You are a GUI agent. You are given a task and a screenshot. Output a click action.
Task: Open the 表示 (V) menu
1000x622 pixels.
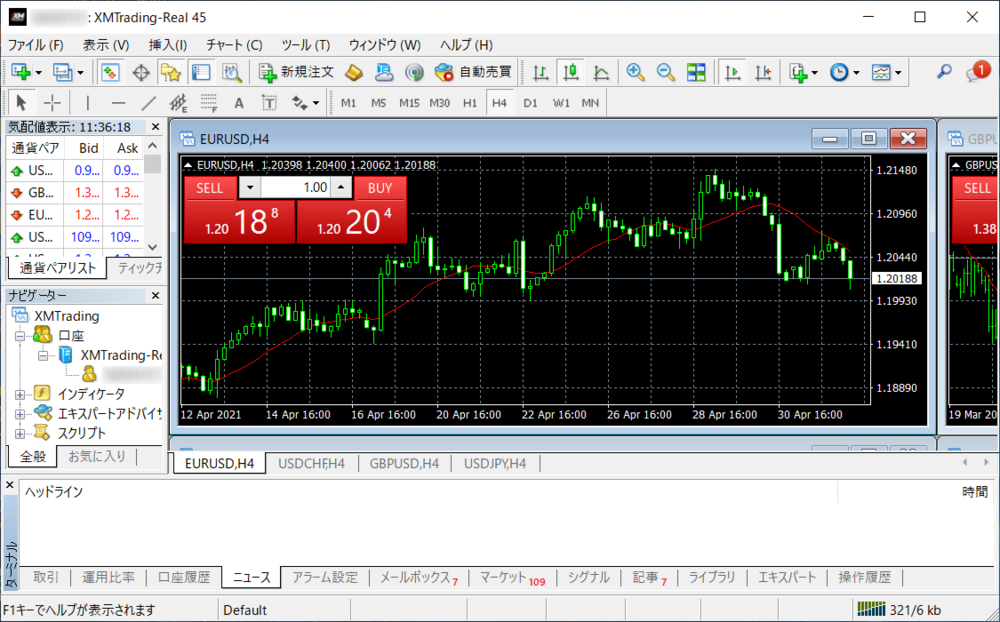click(106, 45)
